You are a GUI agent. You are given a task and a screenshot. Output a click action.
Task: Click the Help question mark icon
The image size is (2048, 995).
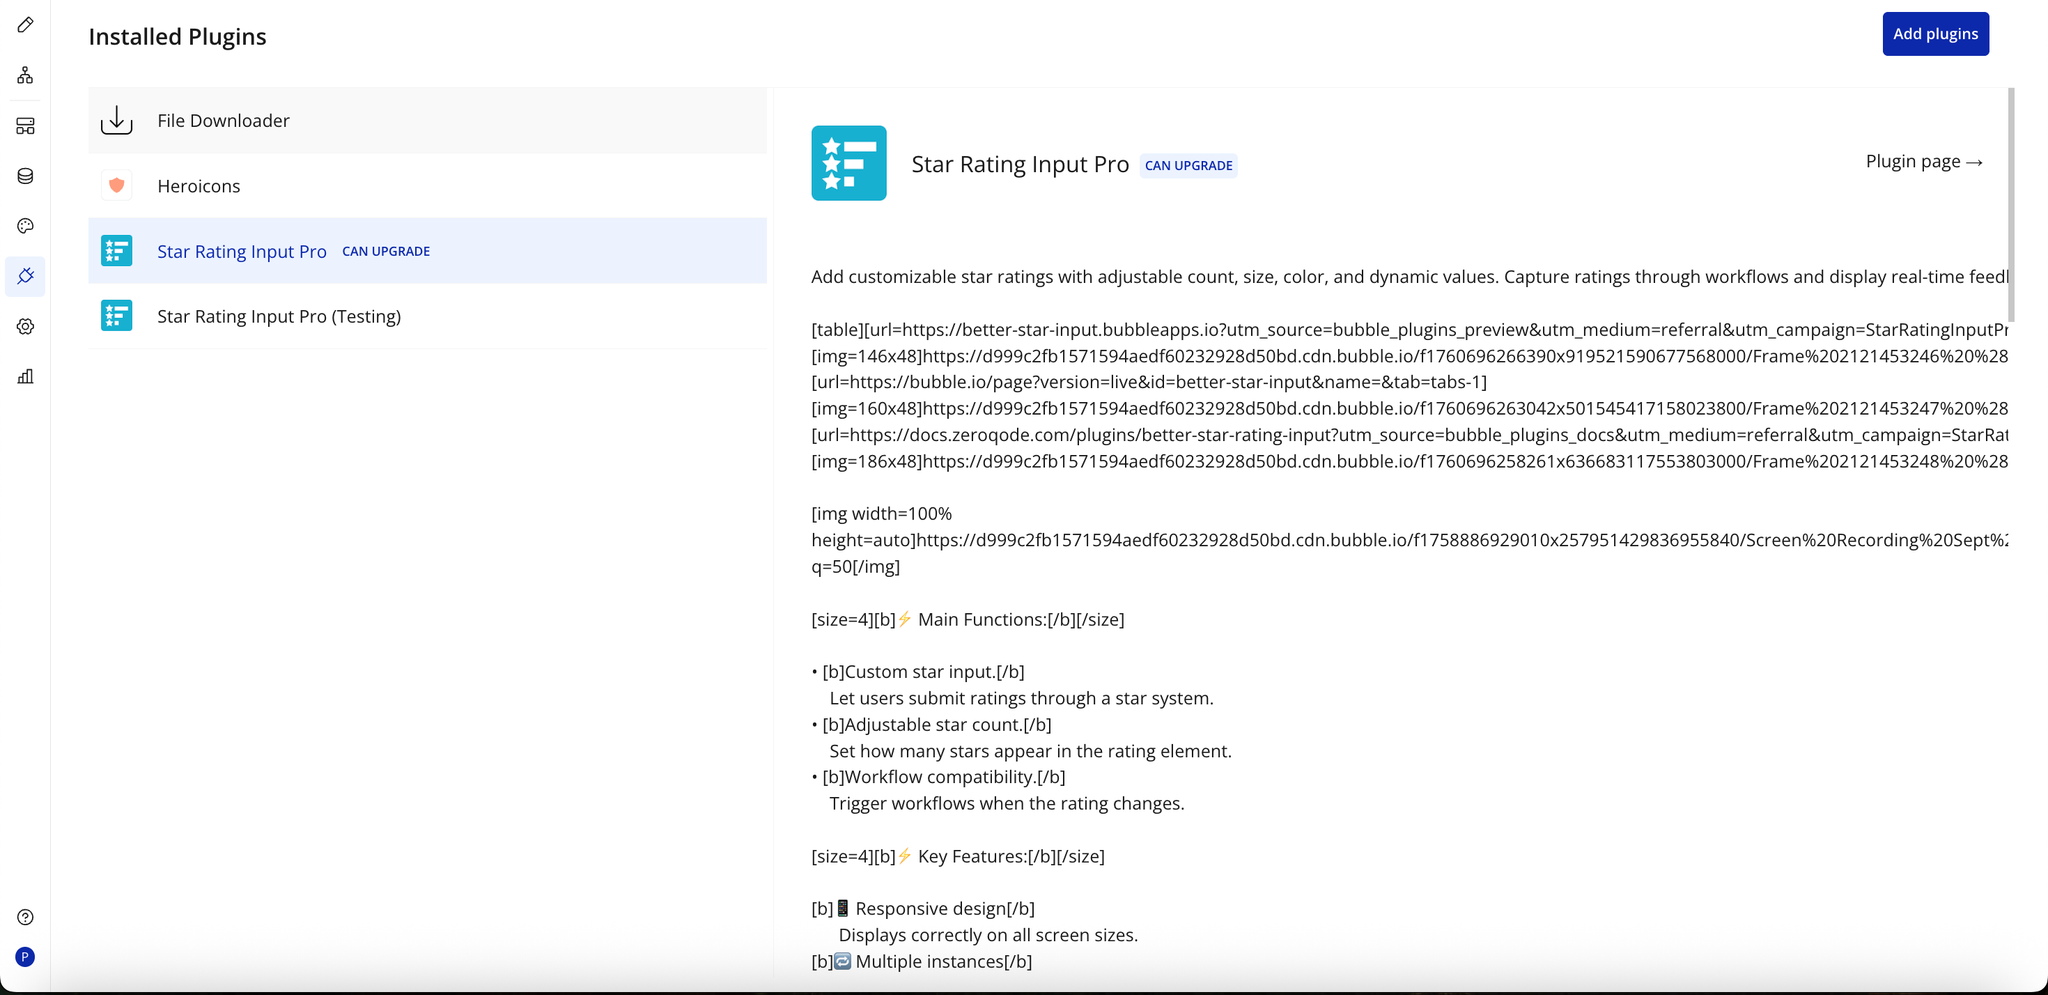(x=25, y=917)
